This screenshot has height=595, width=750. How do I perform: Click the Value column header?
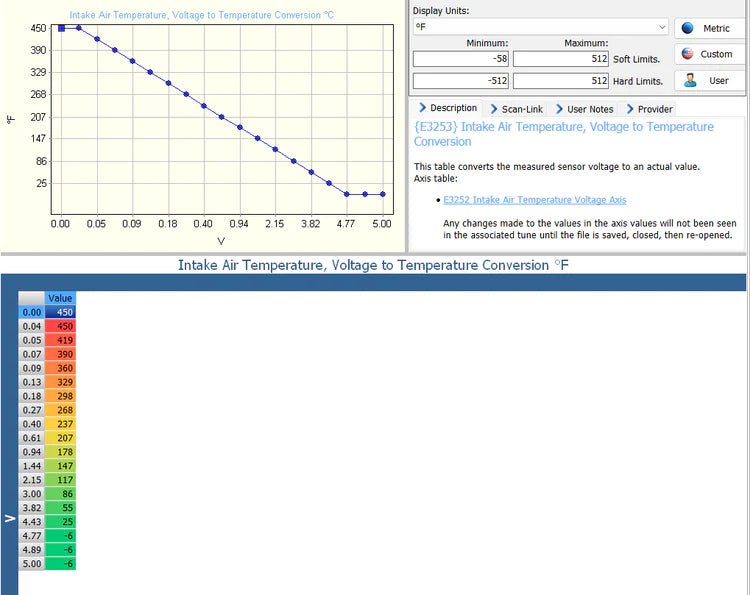(60, 298)
